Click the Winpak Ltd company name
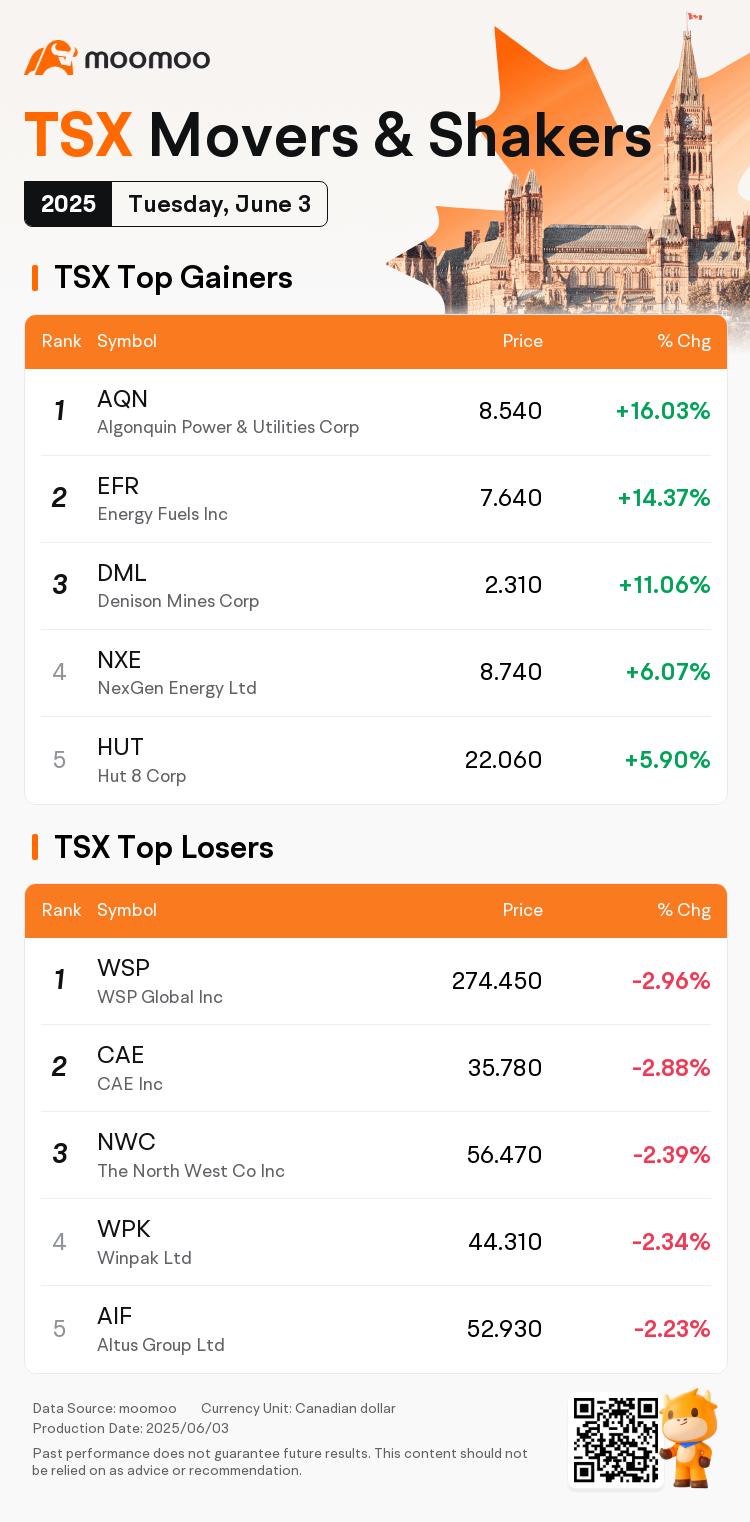Viewport: 750px width, 1522px height. point(144,1258)
